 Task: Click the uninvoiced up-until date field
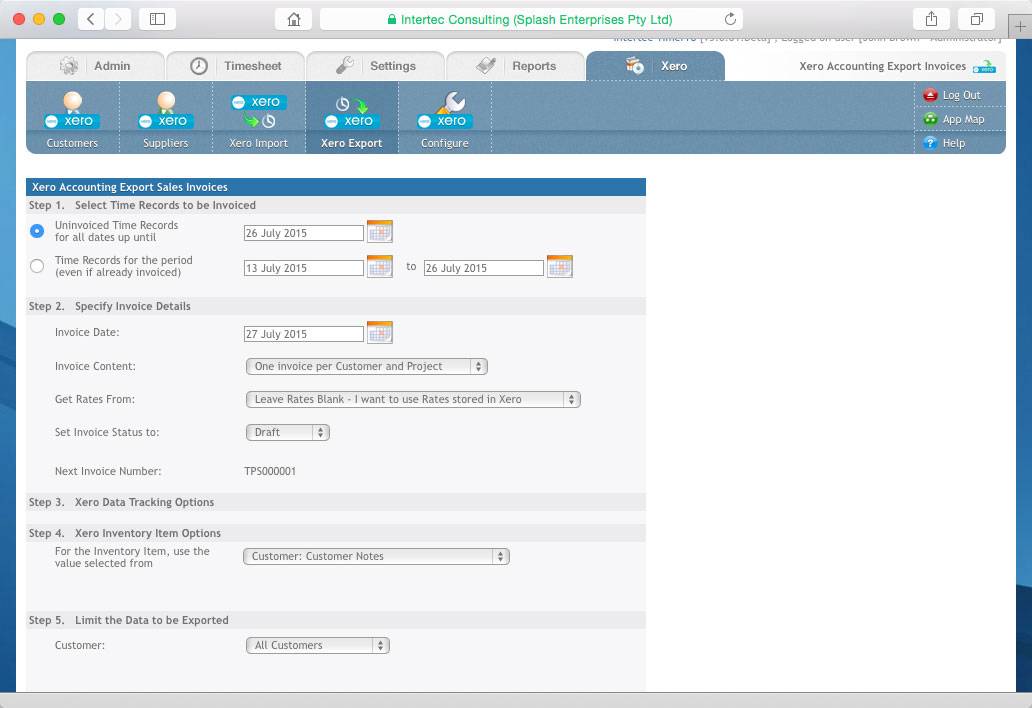click(x=303, y=233)
